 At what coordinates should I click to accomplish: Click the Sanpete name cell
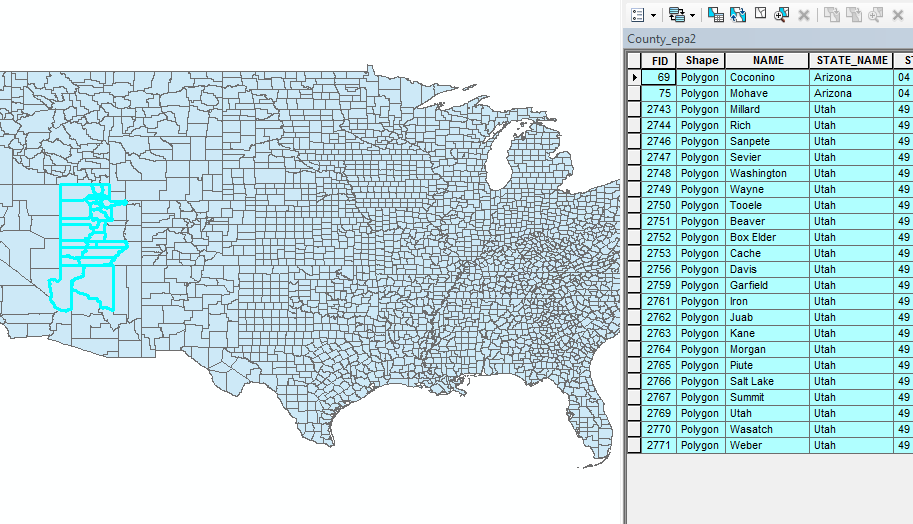[767, 141]
